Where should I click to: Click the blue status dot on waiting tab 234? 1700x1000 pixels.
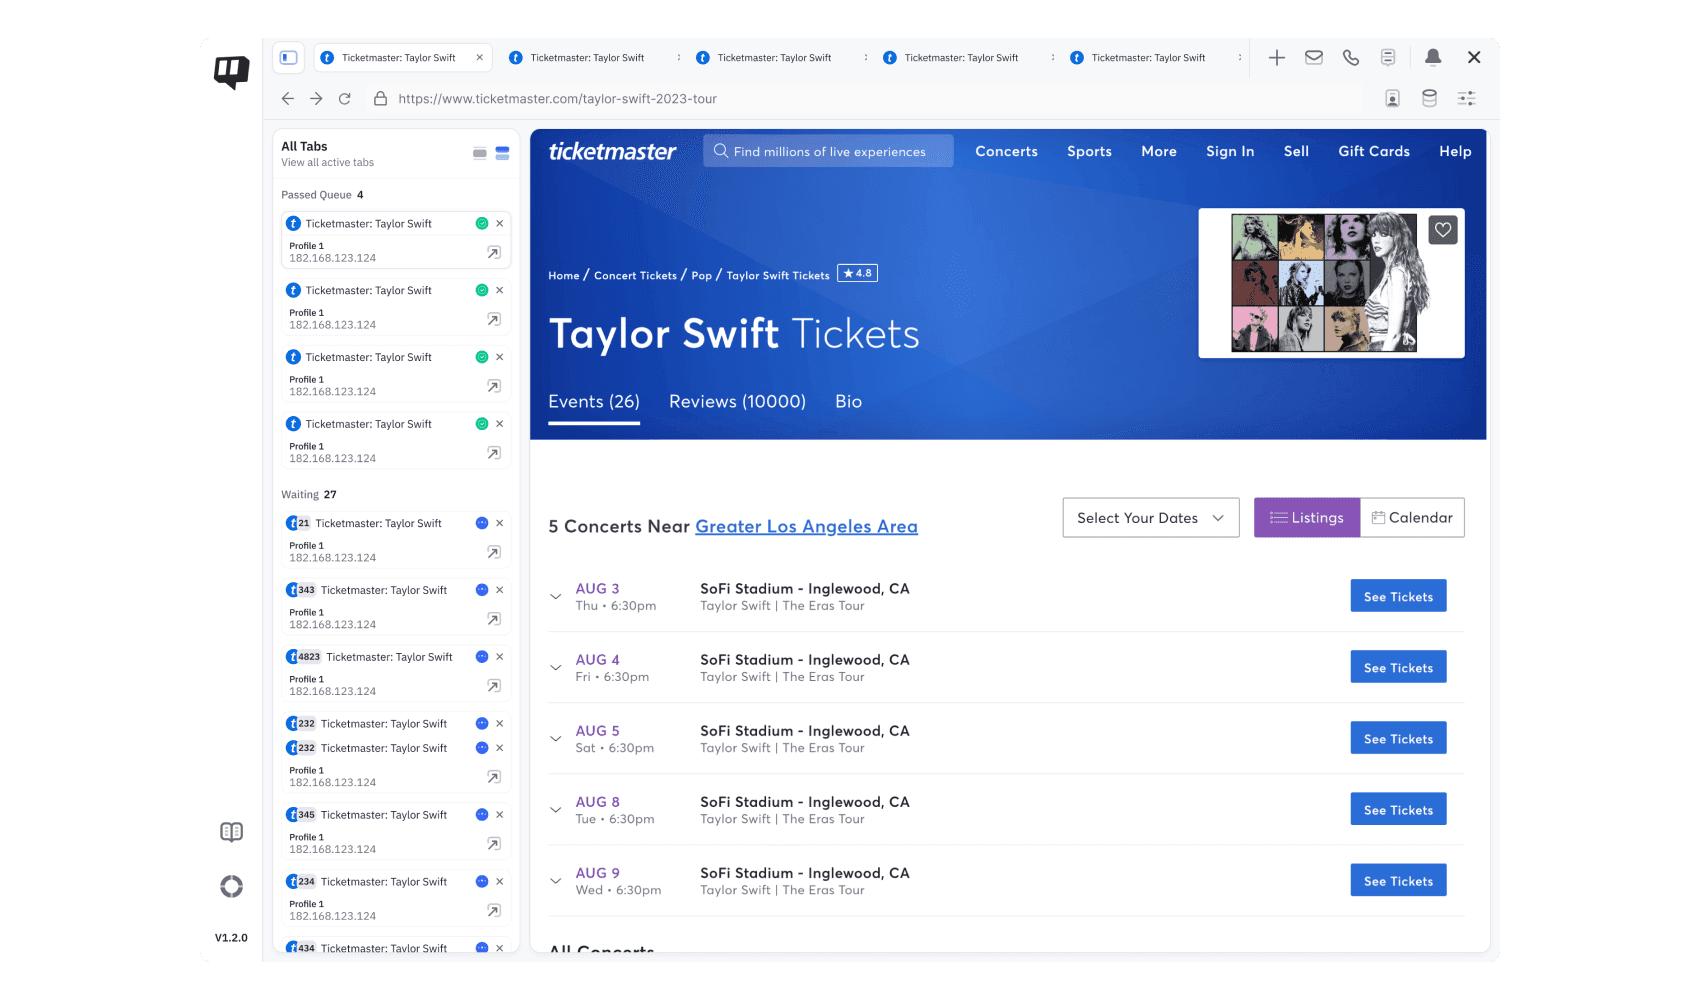482,882
